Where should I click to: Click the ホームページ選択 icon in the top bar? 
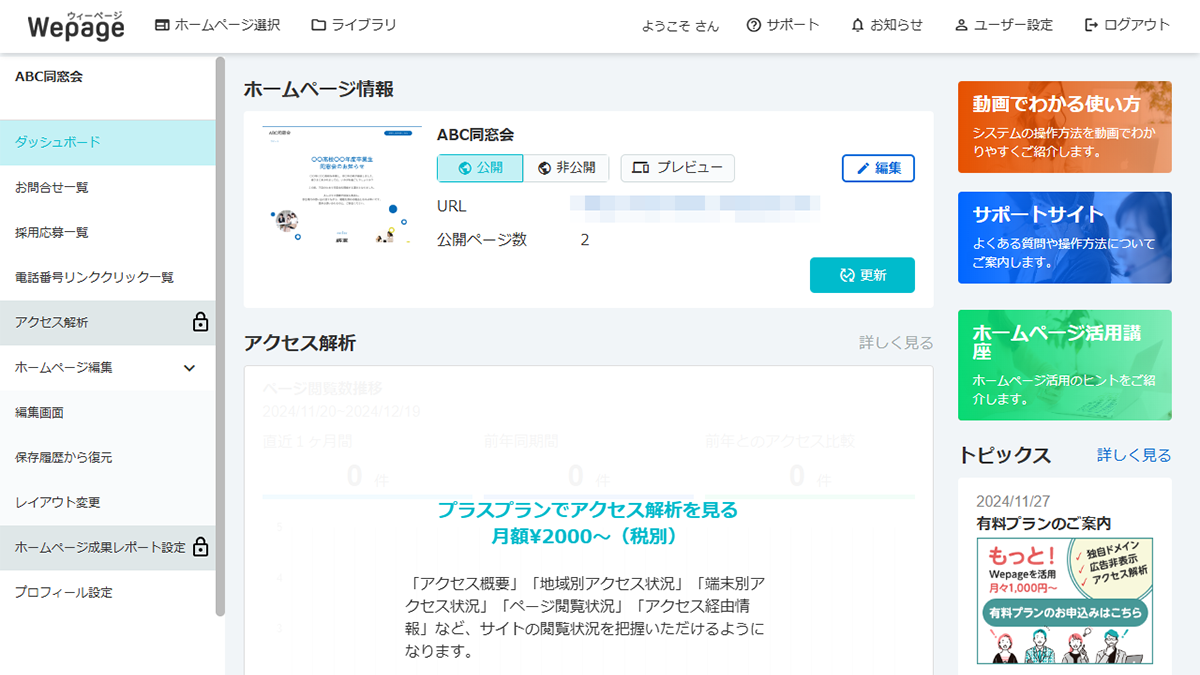(x=160, y=25)
